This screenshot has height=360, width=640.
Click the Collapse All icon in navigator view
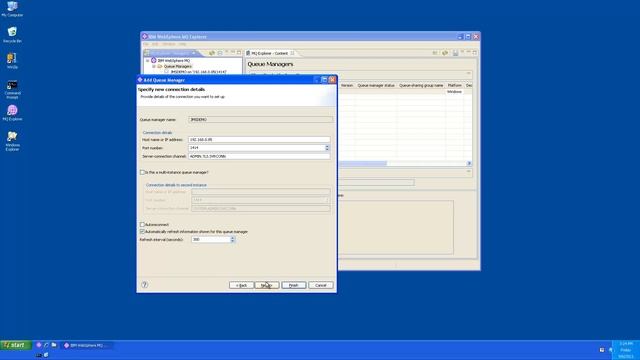coord(220,53)
